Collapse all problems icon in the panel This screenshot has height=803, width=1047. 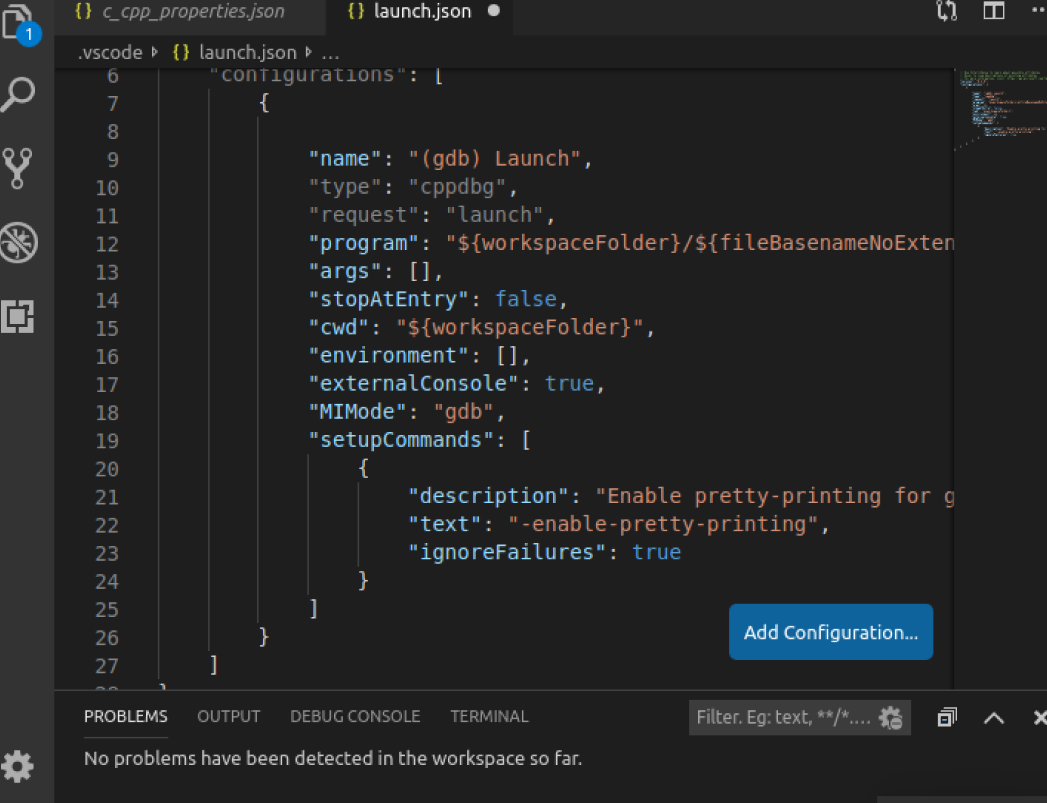click(947, 718)
